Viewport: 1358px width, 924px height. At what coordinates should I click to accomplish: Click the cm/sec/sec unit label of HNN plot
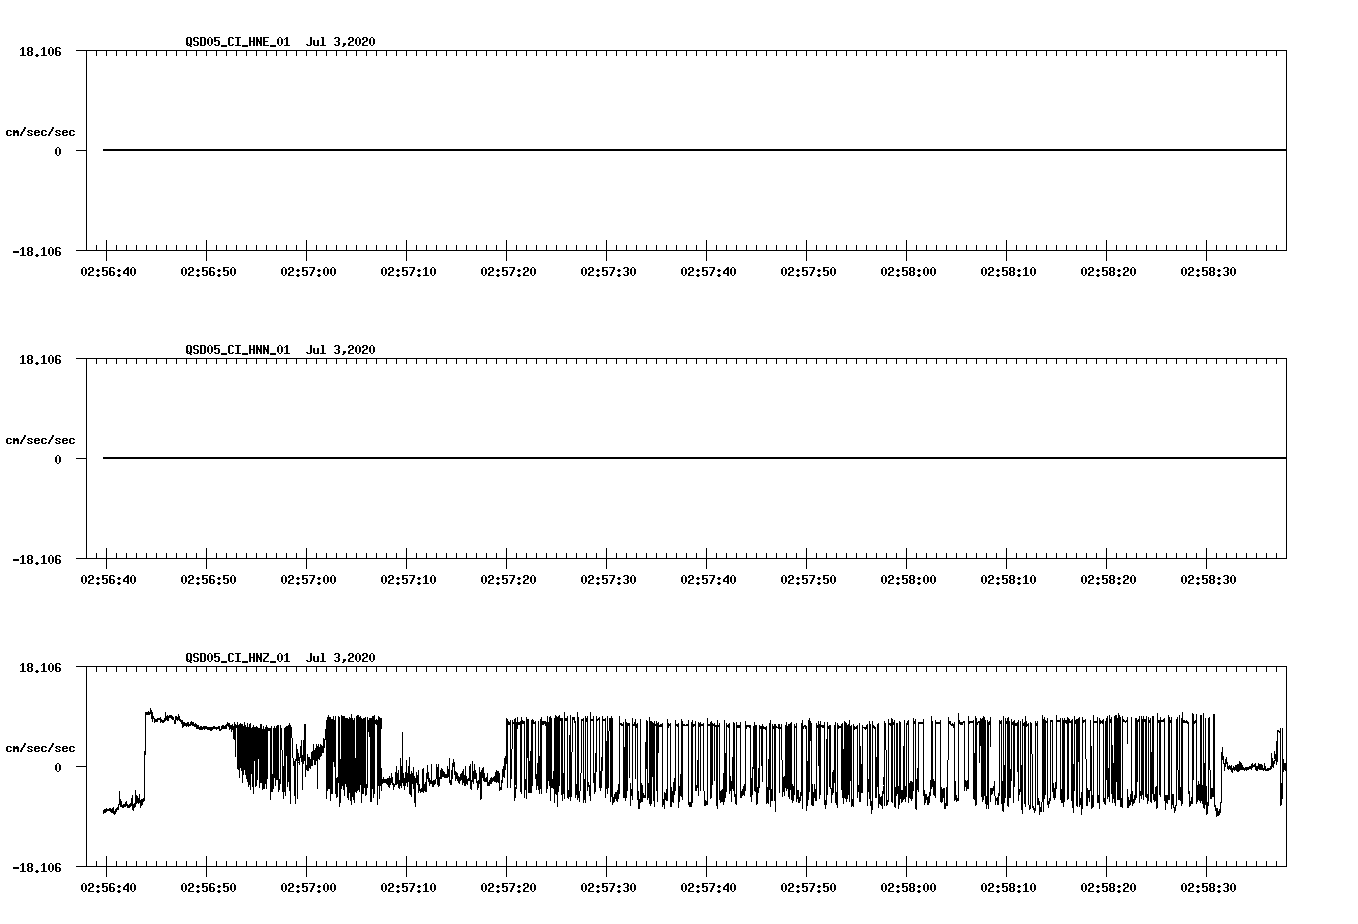click(40, 440)
